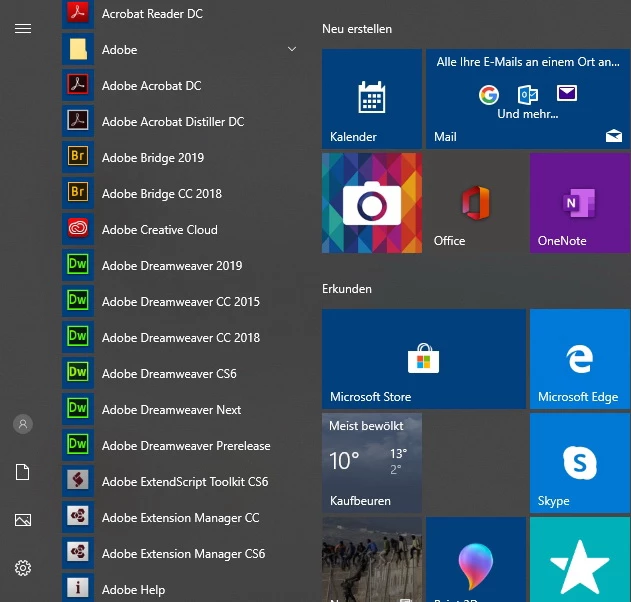Open Adobe Extension Manager CS6 icon
Viewport: 631px width, 602px height.
pos(78,553)
